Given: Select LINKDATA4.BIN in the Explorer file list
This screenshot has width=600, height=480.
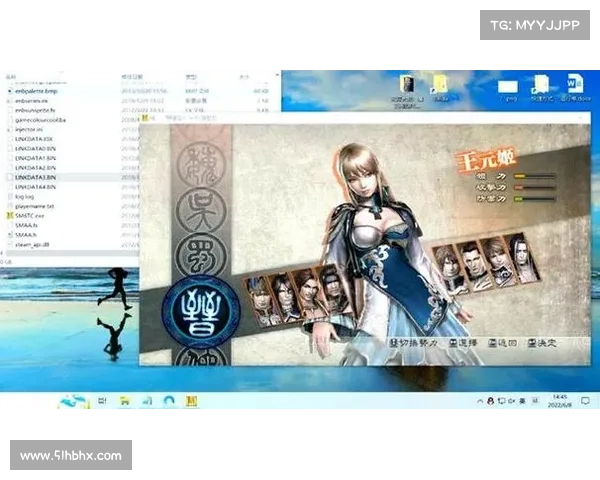Looking at the screenshot, I should 35,187.
